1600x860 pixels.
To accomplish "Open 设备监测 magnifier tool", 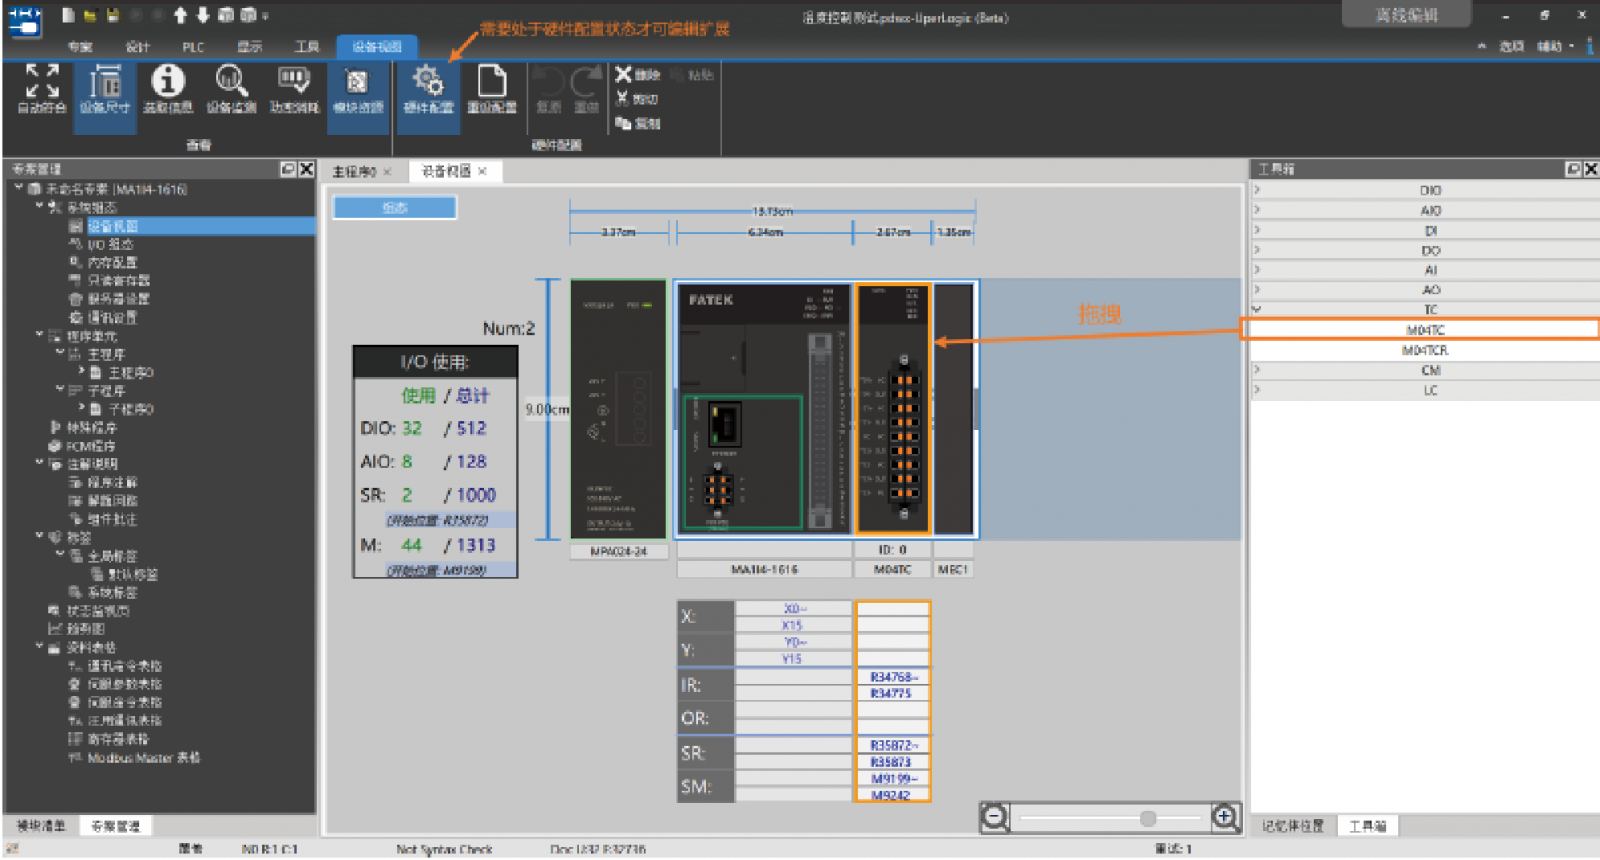I will pos(231,82).
